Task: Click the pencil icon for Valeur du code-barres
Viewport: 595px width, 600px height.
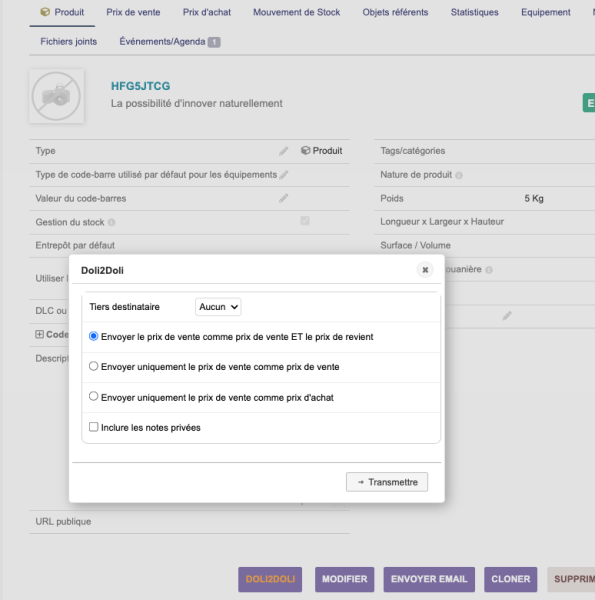Action: click(x=284, y=198)
